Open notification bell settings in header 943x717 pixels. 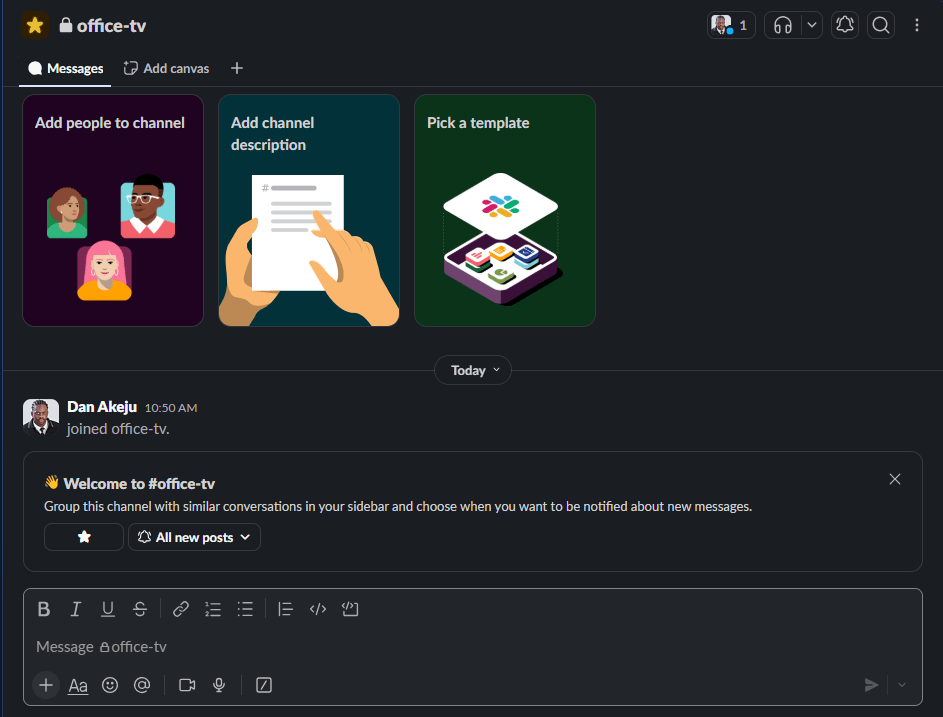click(x=844, y=25)
